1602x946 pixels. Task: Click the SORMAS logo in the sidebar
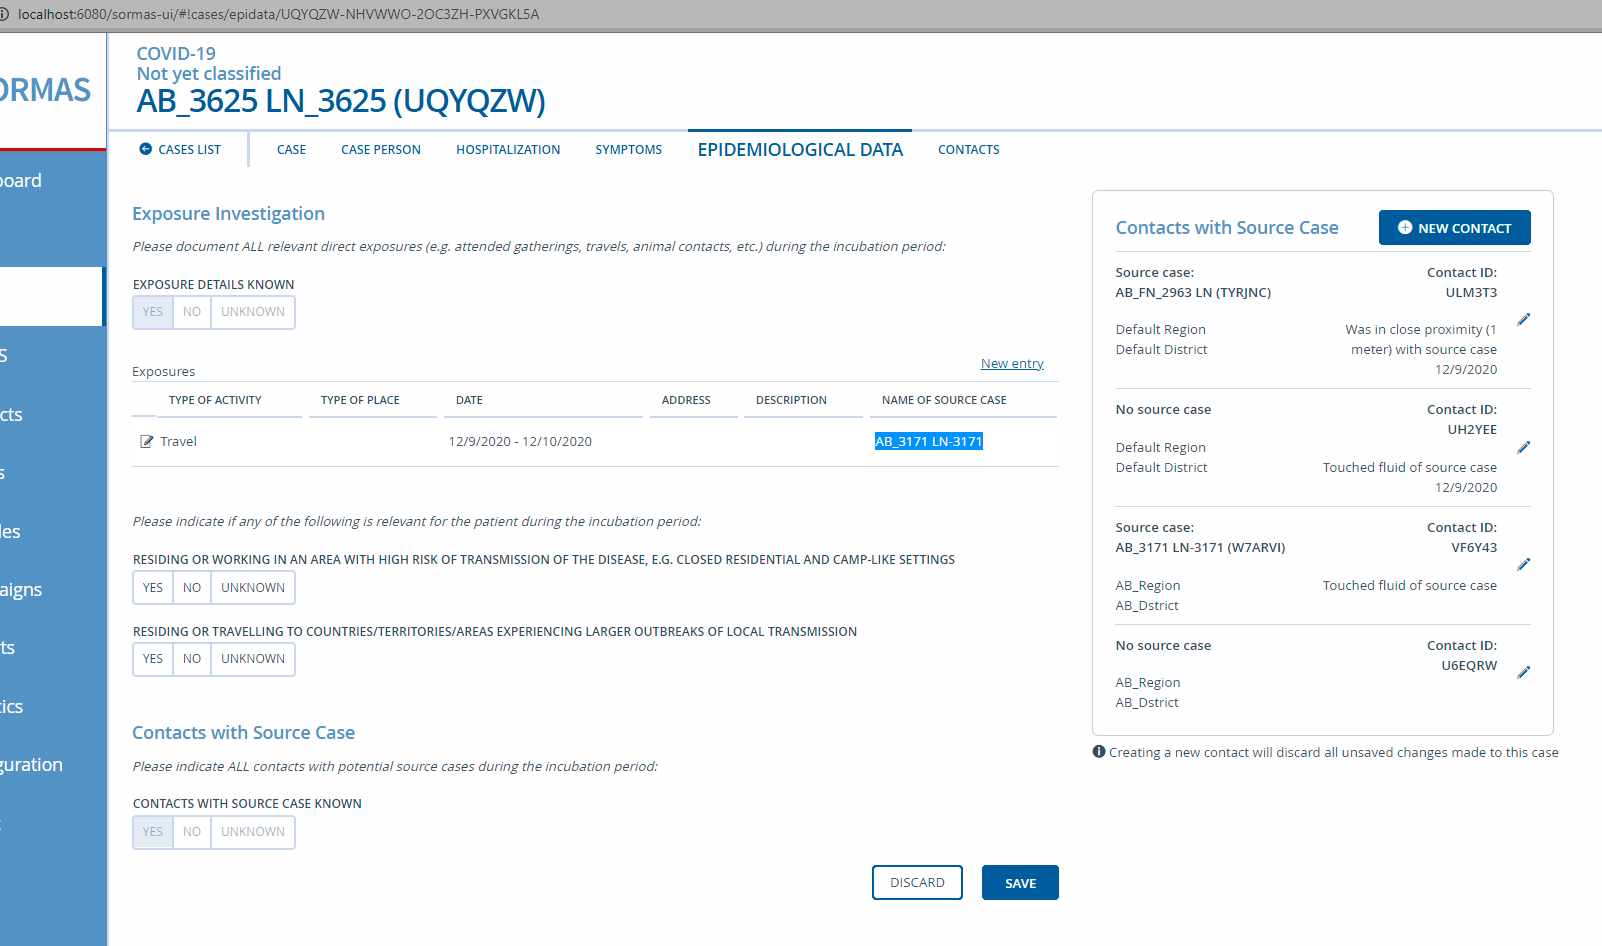click(x=45, y=90)
